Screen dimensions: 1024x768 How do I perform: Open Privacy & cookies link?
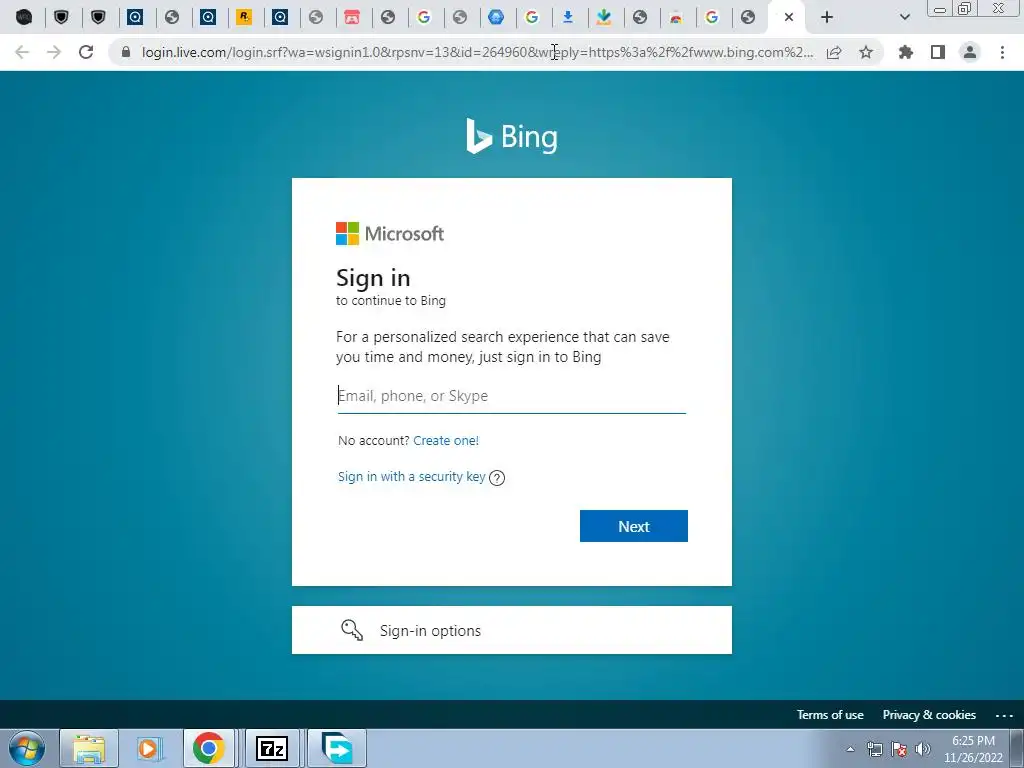tap(929, 714)
